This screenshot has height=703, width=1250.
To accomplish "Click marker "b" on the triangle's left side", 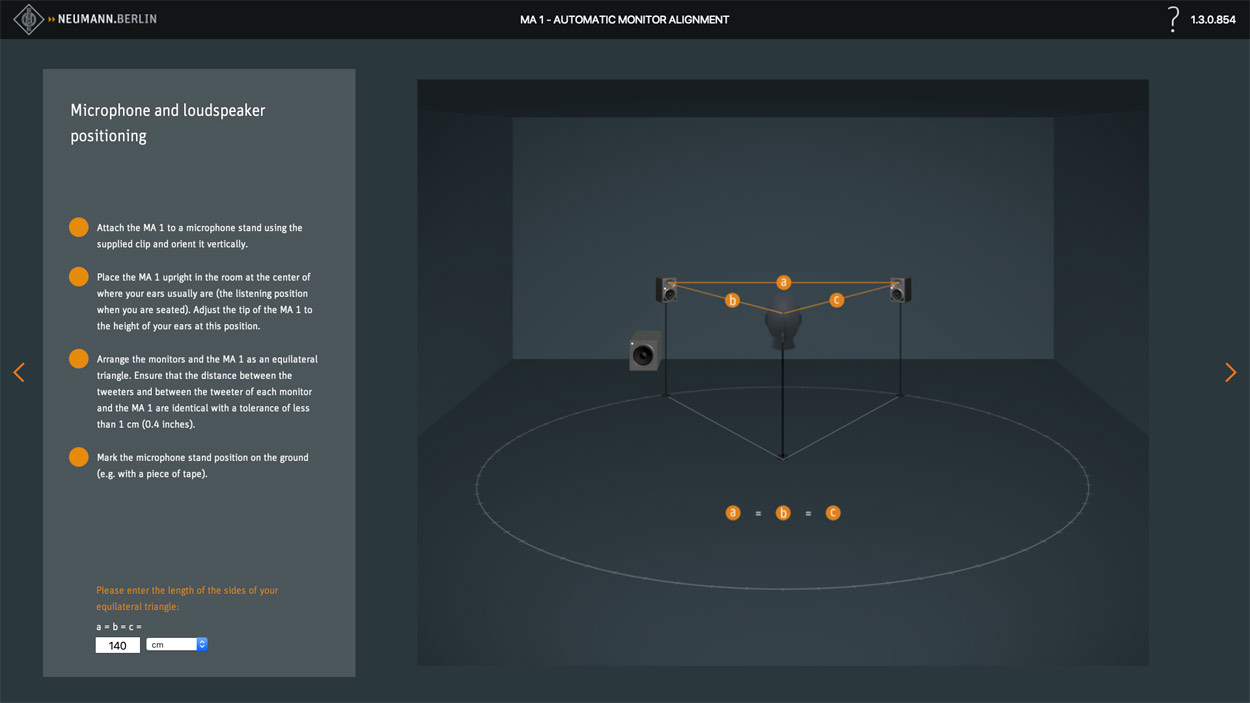I will pos(732,300).
